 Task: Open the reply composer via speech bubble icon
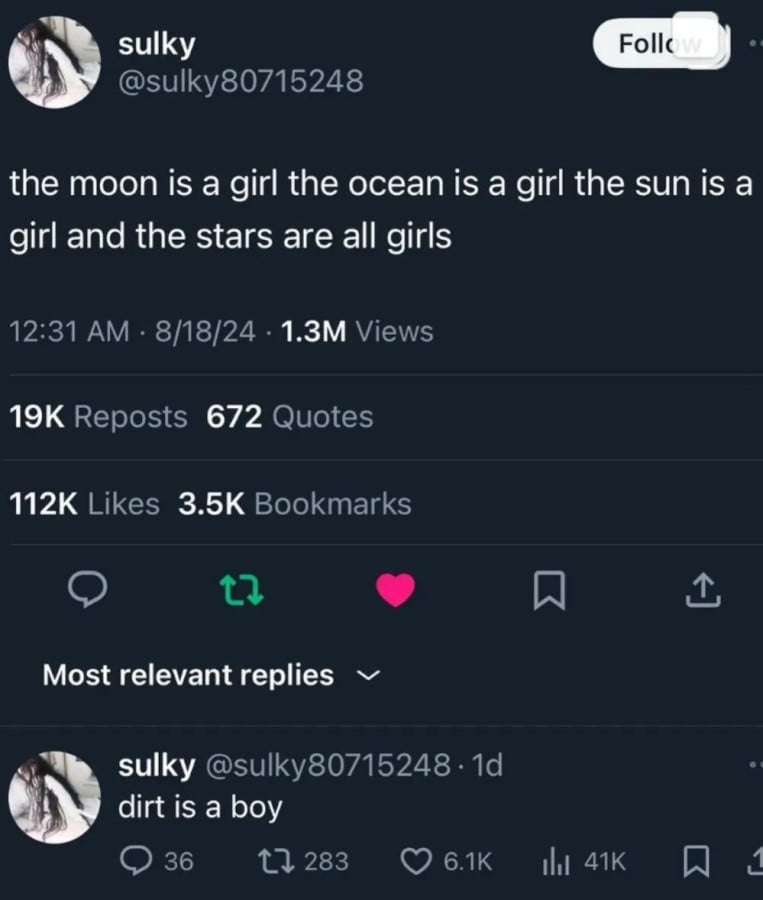point(89,590)
